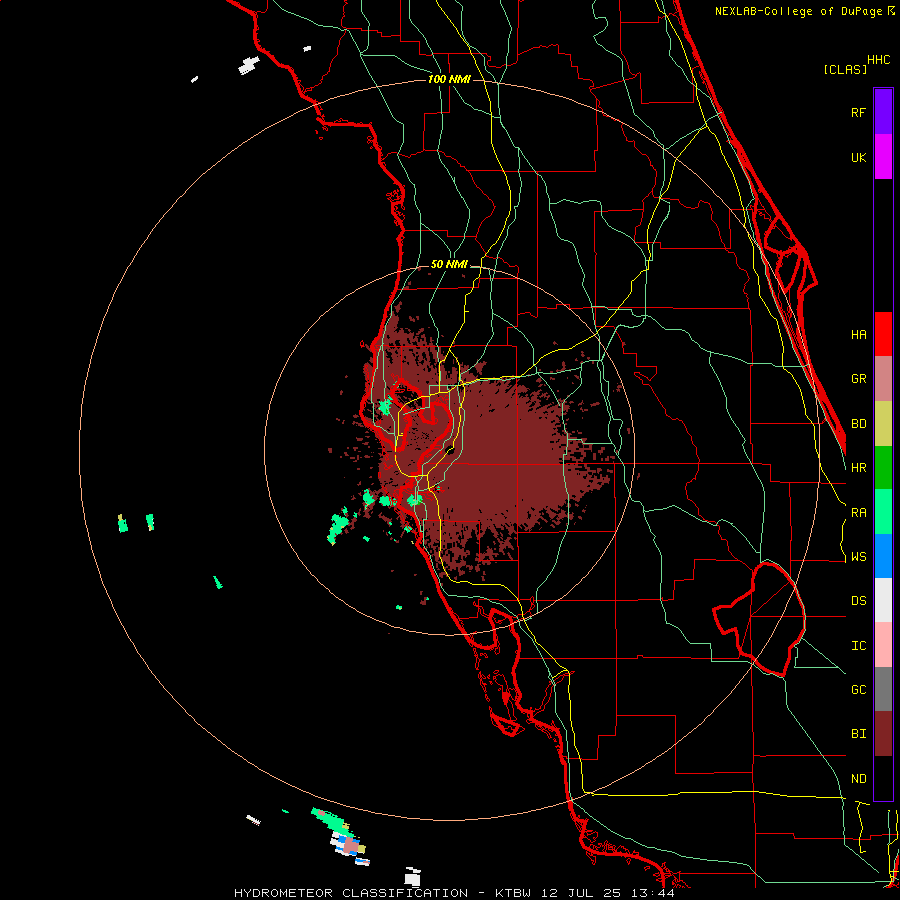Click the GR legend label
Screen dimensions: 900x900
click(858, 379)
